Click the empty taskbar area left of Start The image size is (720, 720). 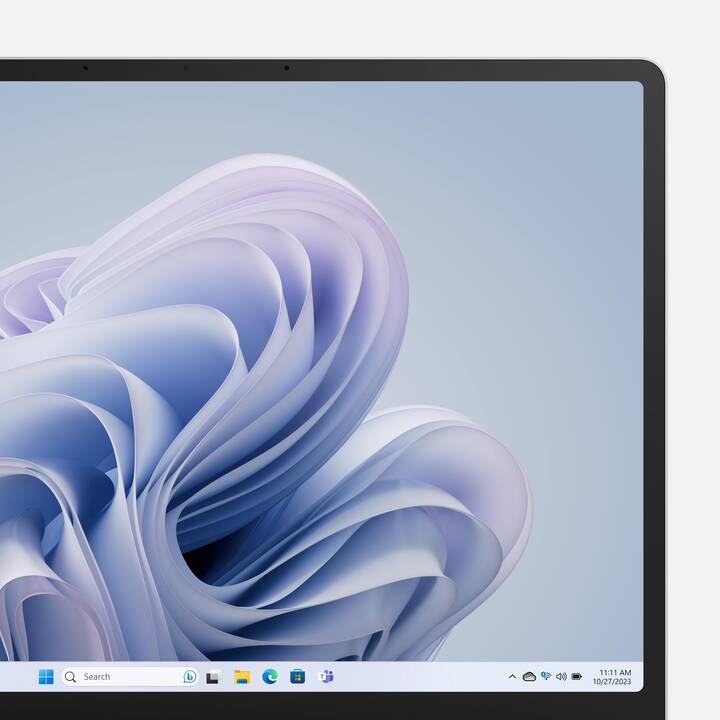[x=15, y=677]
